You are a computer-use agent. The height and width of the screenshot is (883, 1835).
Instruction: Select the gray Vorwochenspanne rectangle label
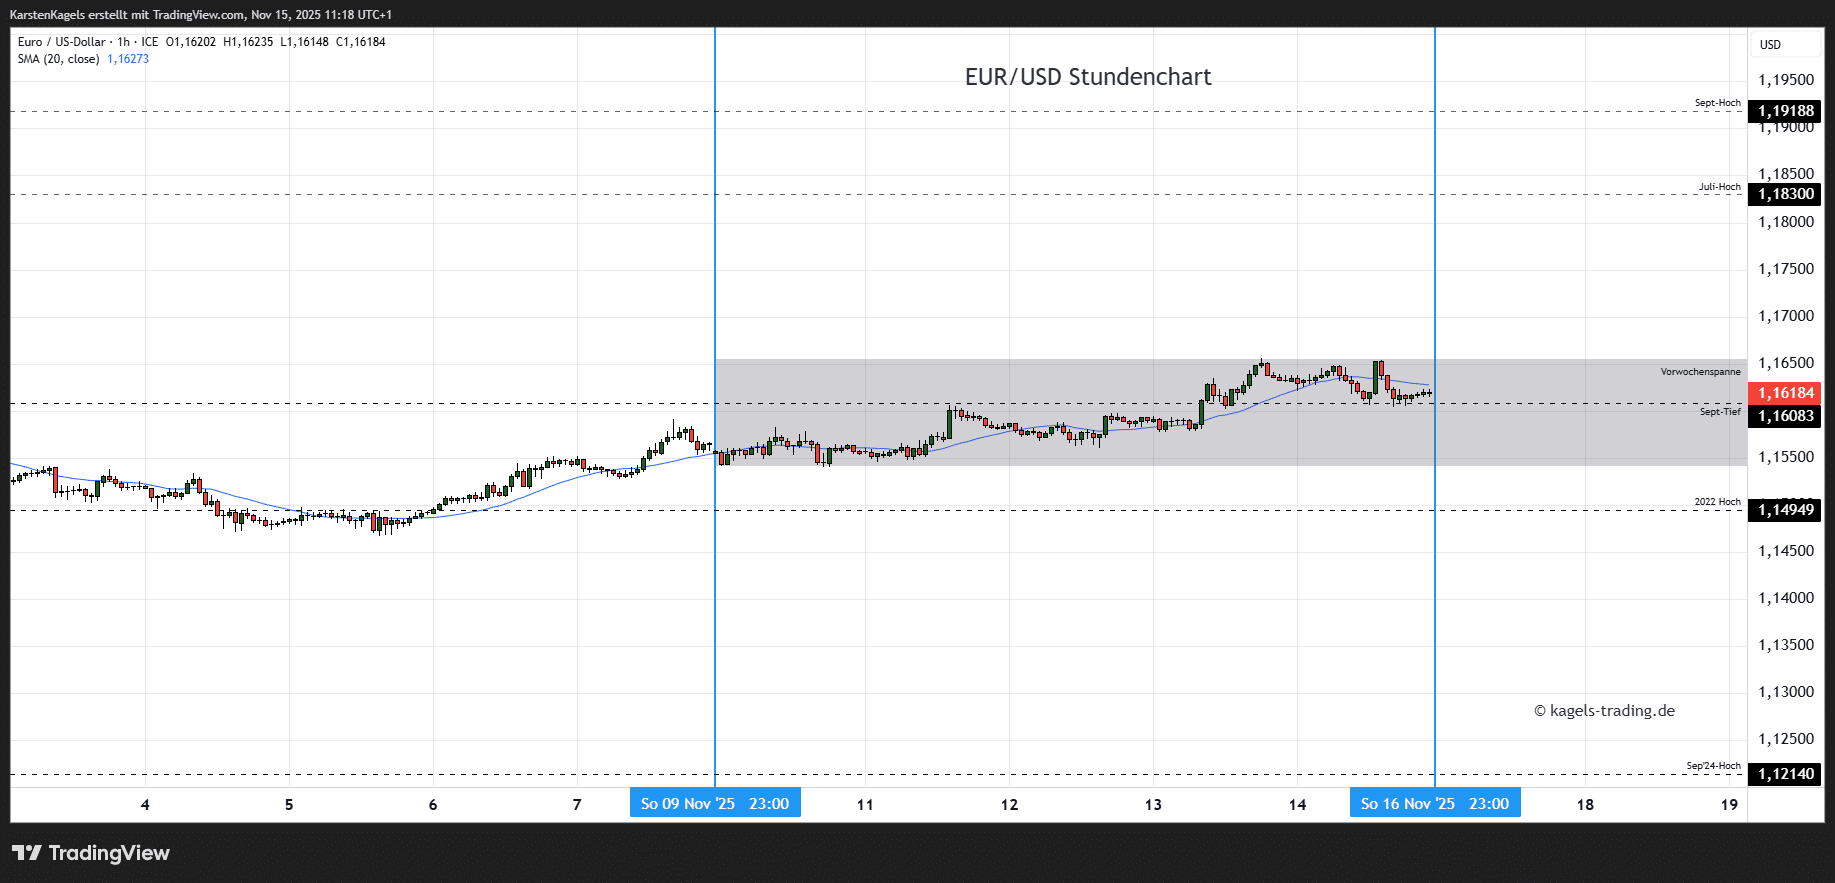coord(1700,372)
